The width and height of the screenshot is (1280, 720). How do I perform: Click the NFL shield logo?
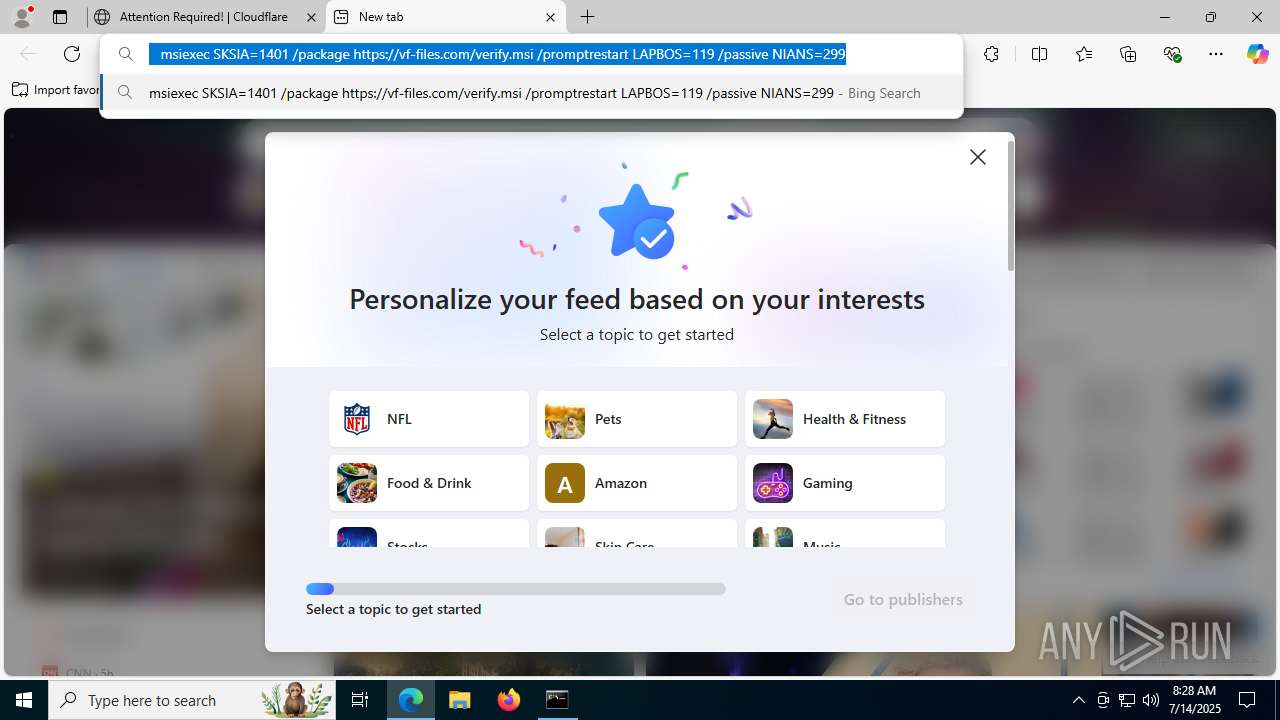(357, 419)
